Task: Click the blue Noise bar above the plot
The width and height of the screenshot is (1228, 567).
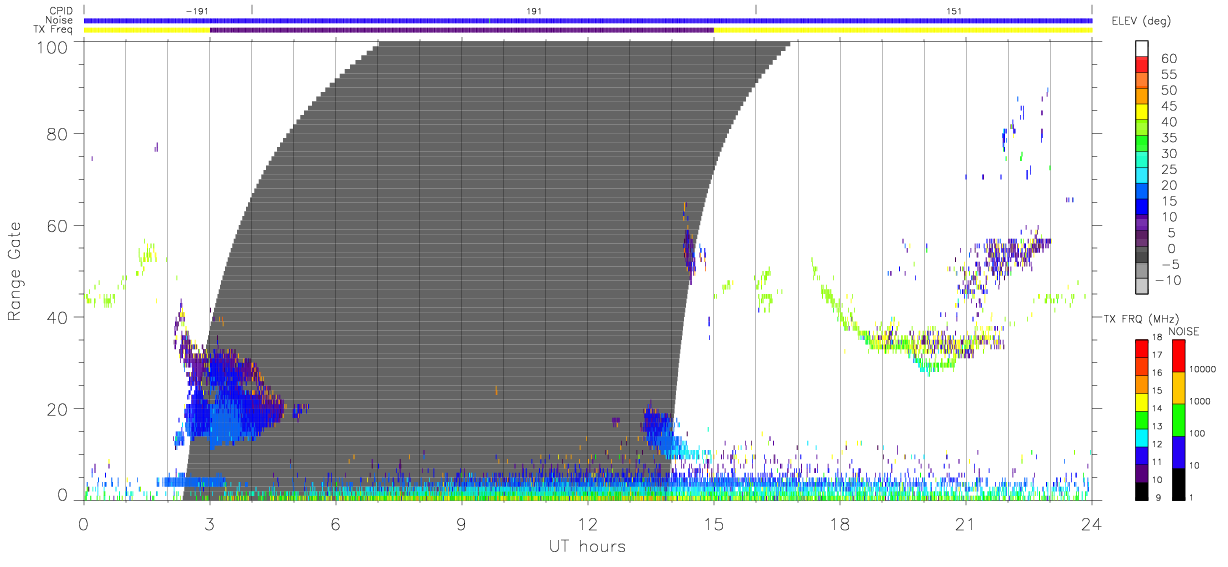Action: tap(588, 20)
